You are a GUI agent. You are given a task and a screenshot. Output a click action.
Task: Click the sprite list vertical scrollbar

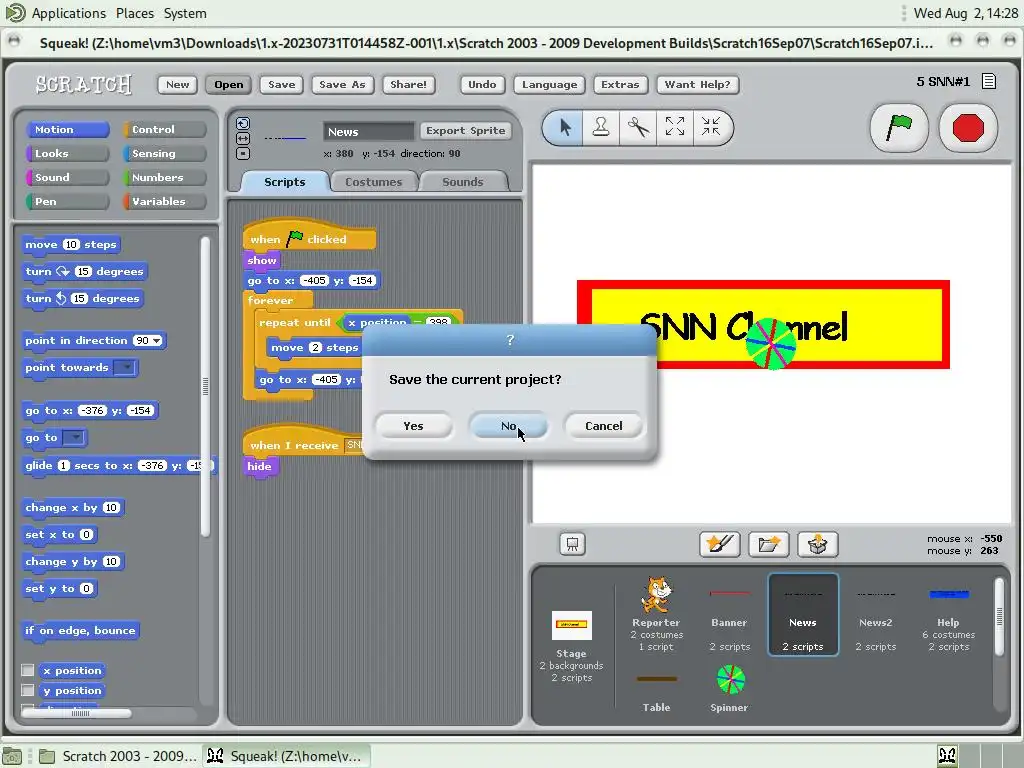click(x=999, y=616)
